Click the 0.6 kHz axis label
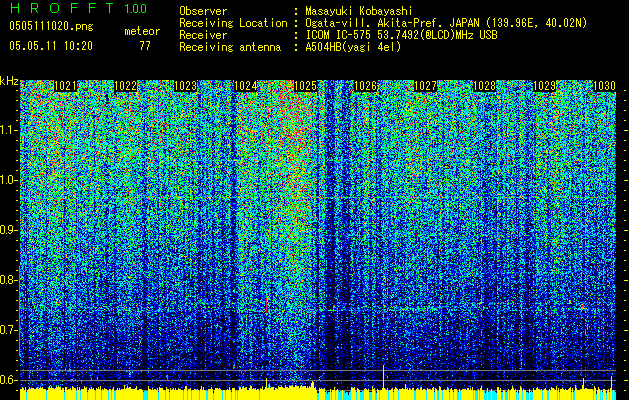 point(8,380)
